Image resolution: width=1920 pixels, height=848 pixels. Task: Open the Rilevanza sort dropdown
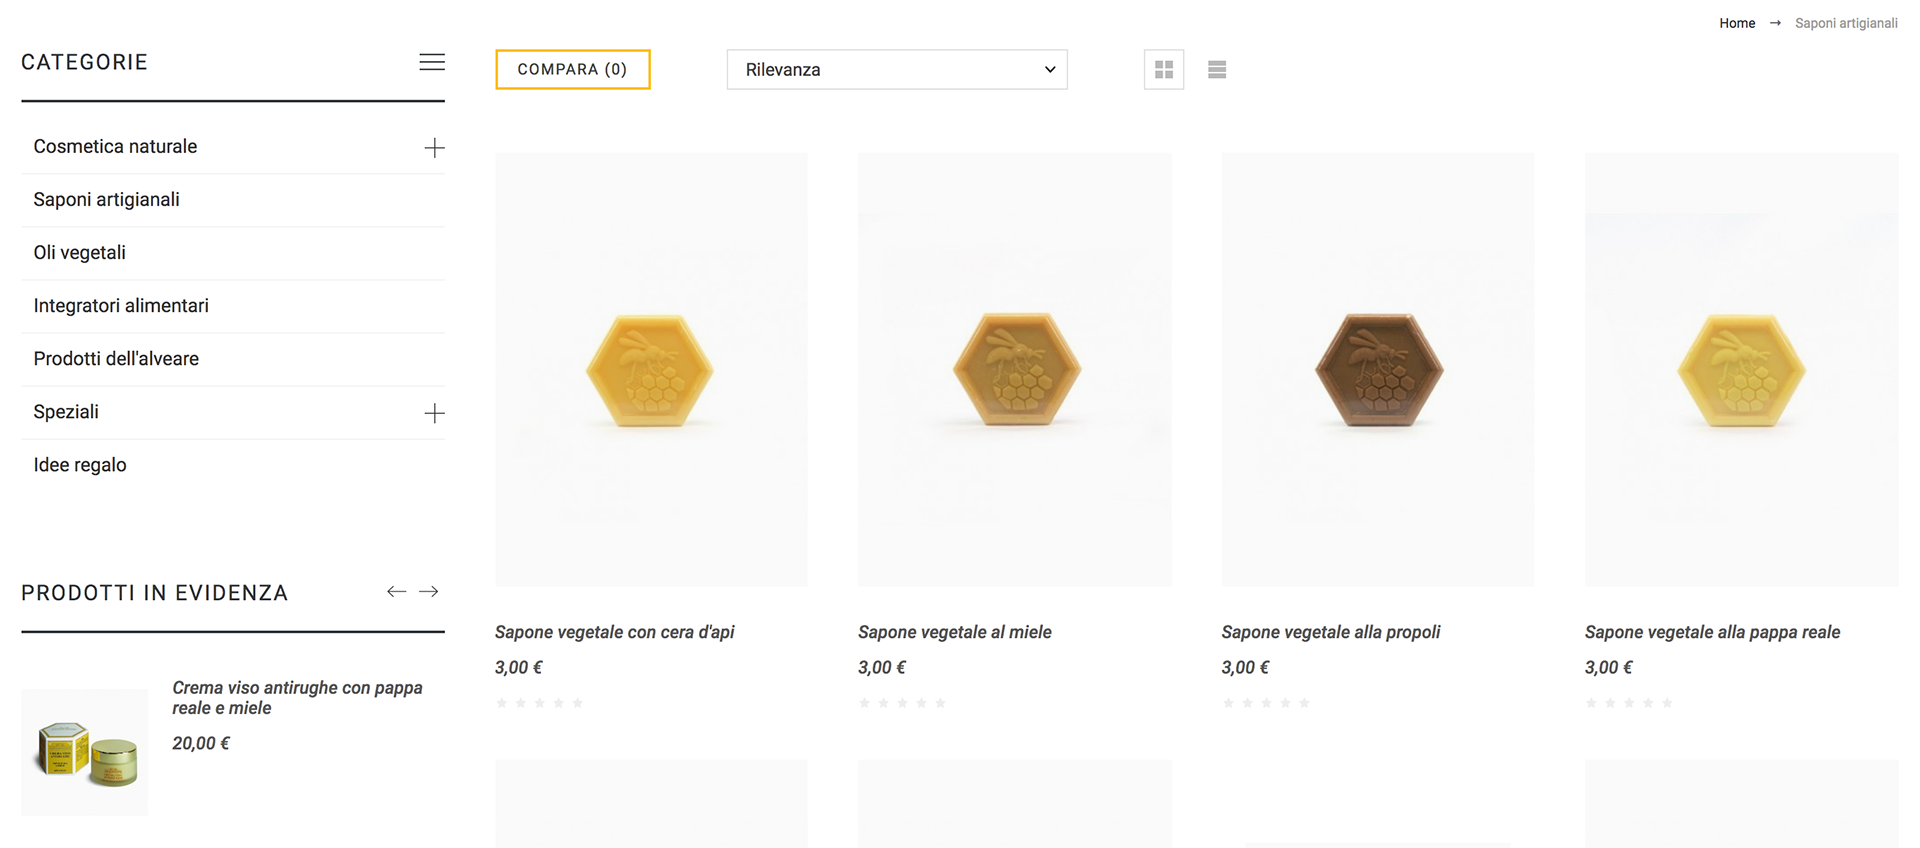(x=897, y=70)
